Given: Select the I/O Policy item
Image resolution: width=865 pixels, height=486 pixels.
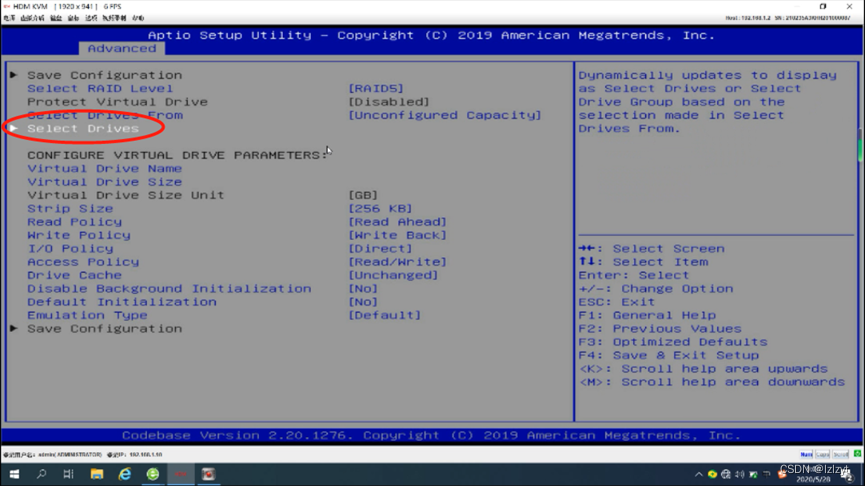Looking at the screenshot, I should (x=70, y=249).
